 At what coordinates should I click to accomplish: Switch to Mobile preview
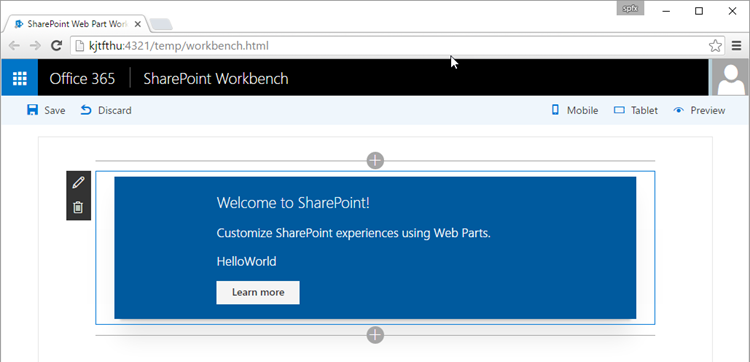pos(574,110)
